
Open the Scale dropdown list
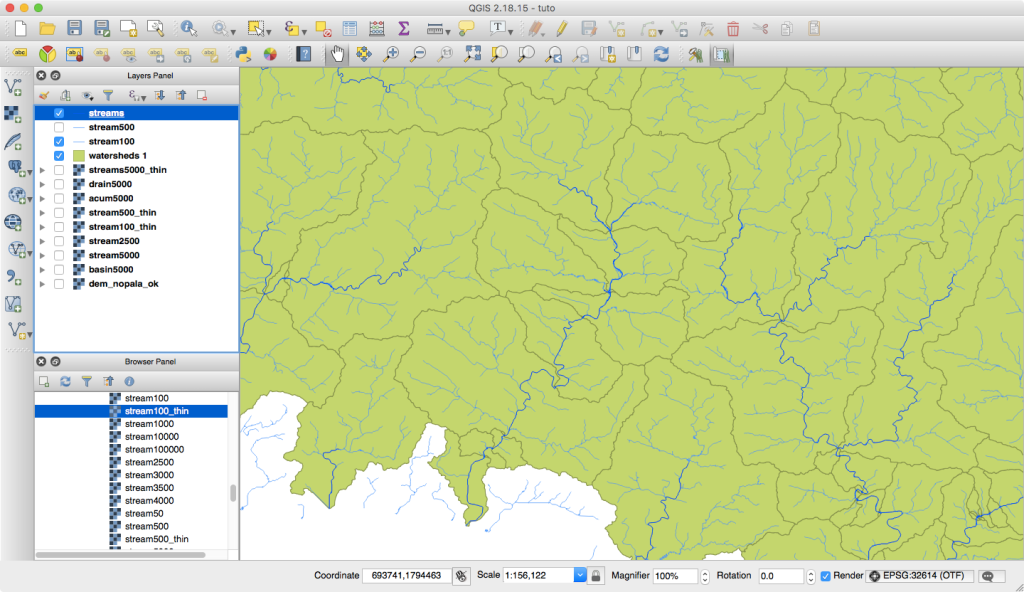tap(580, 576)
